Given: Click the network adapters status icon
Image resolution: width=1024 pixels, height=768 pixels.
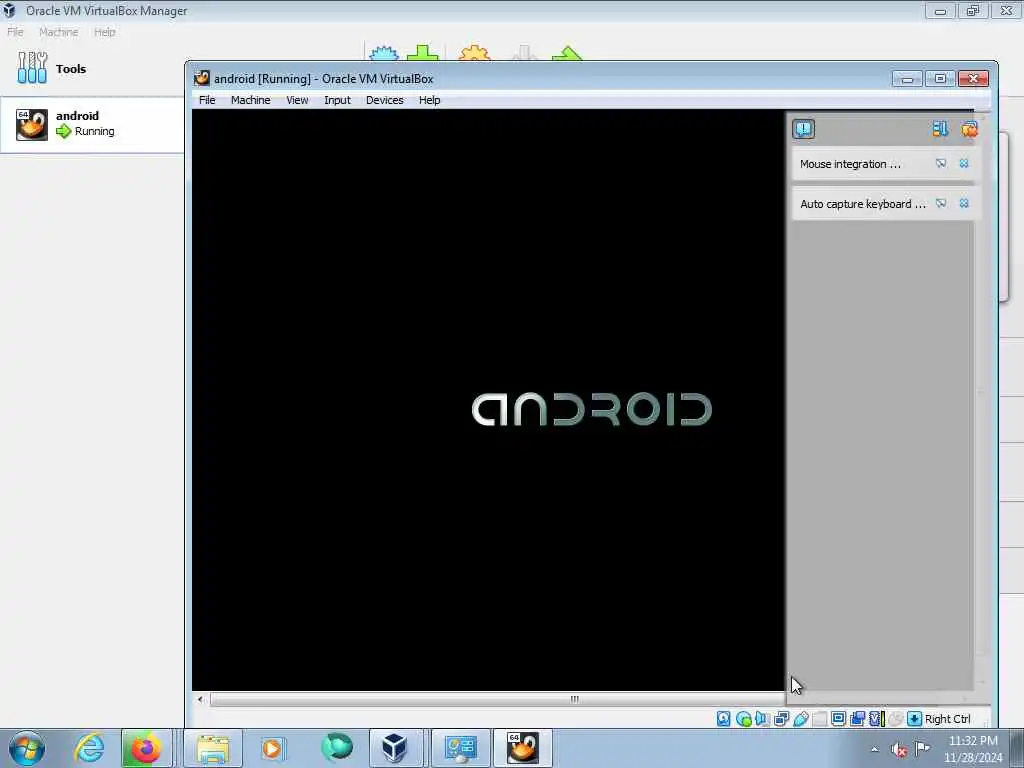Looking at the screenshot, I should click(781, 719).
